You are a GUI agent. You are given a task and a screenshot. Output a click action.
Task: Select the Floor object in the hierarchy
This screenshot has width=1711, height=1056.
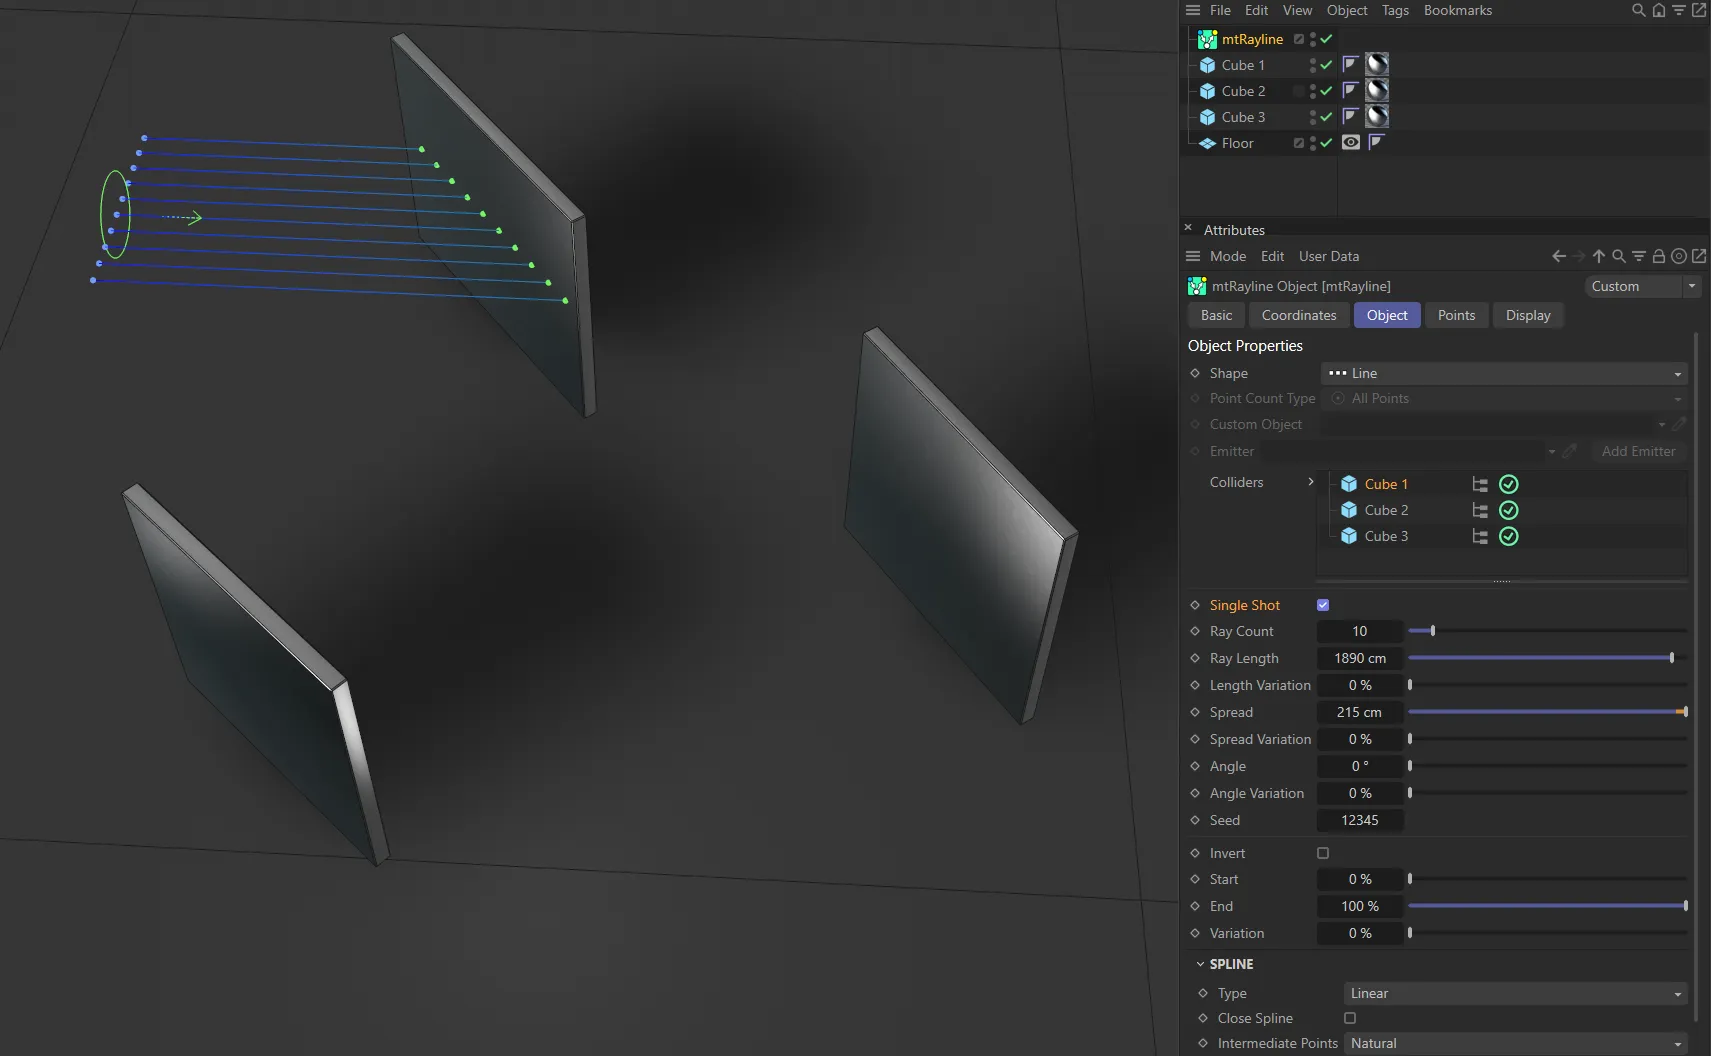point(1237,143)
